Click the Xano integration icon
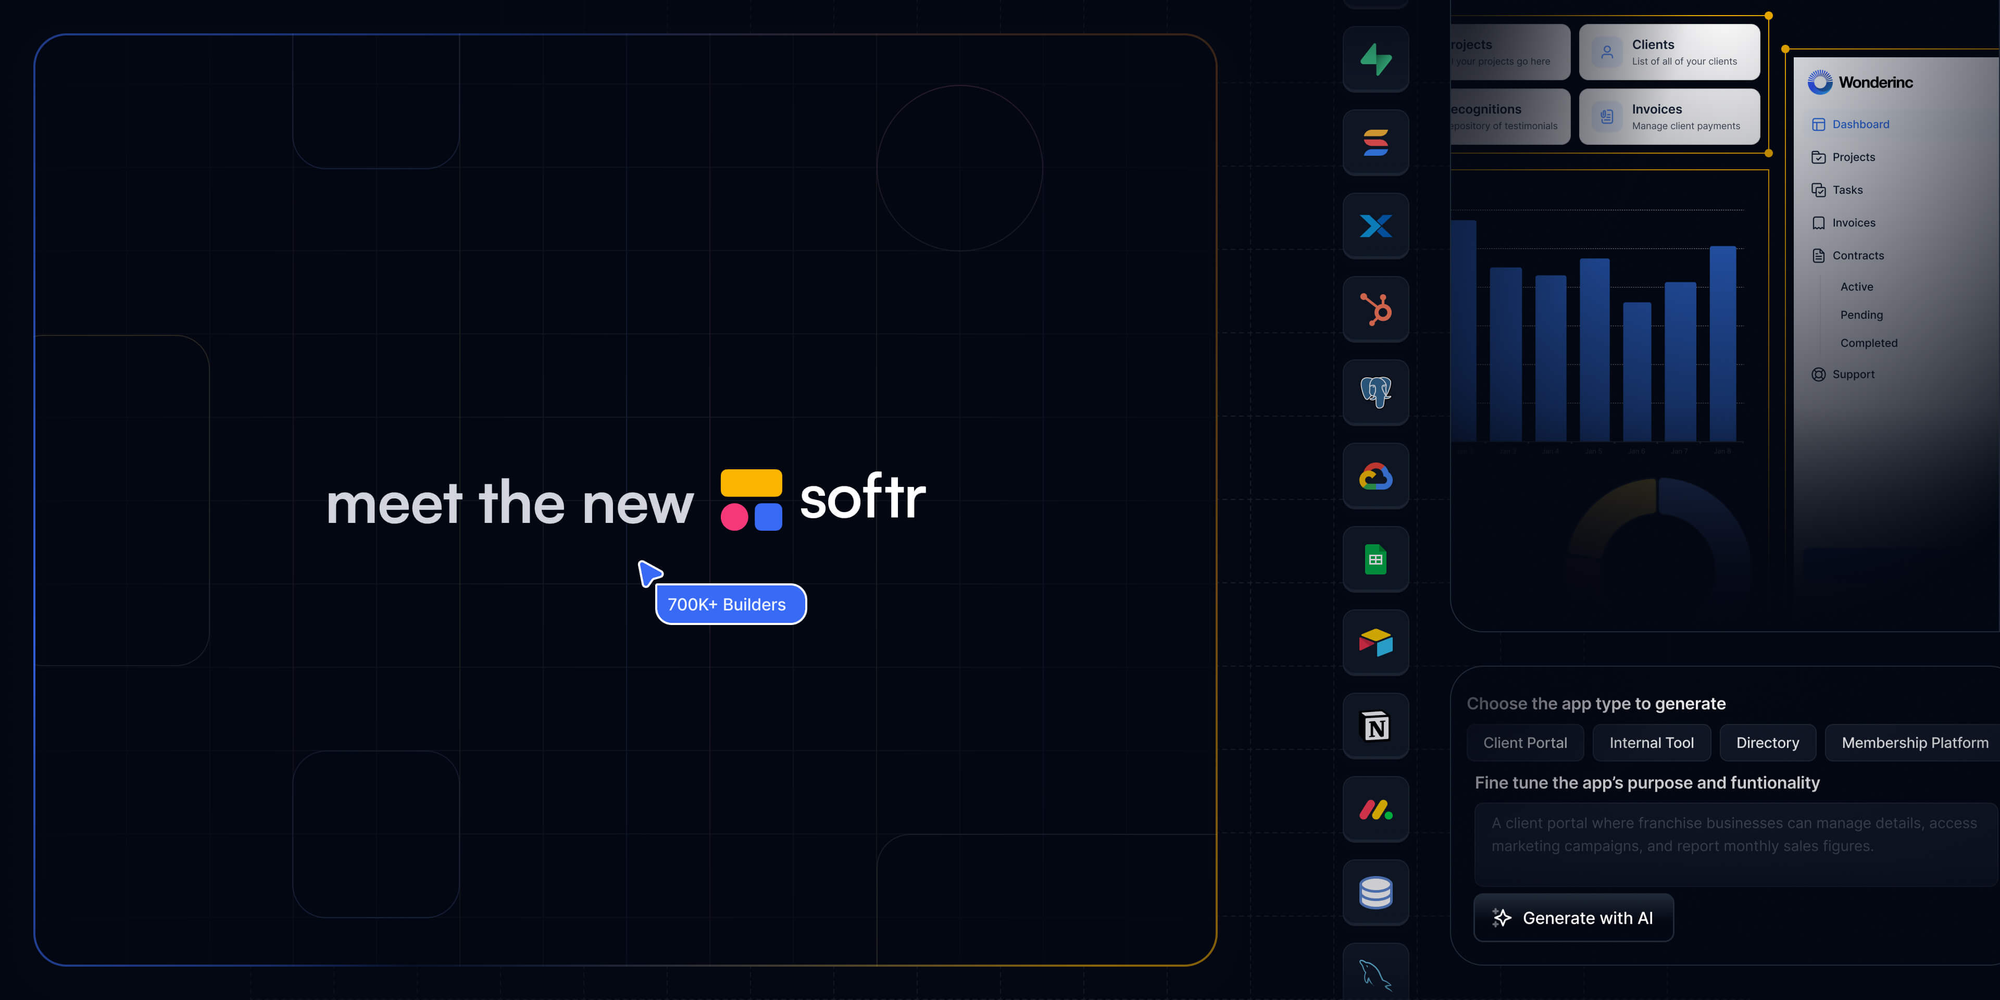This screenshot has width=2000, height=1000. pos(1375,226)
